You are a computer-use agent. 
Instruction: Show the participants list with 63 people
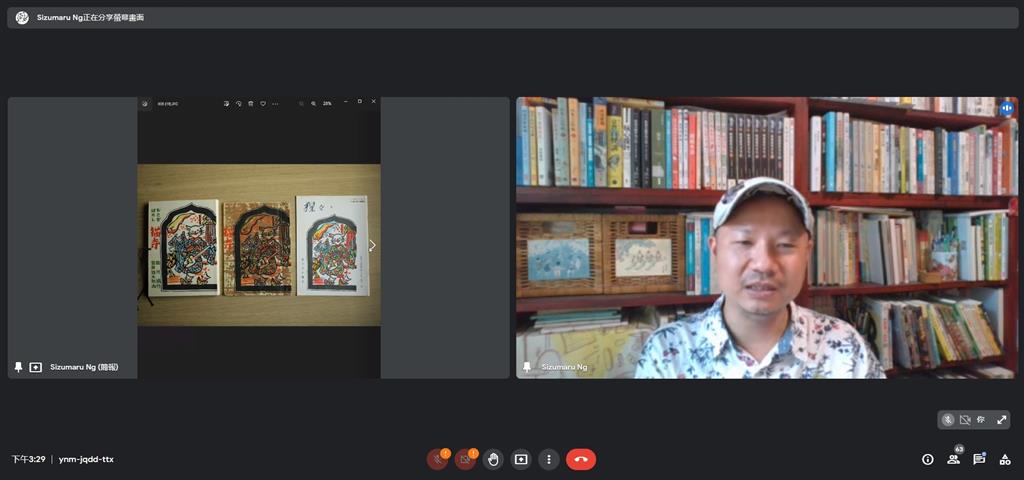click(x=954, y=459)
